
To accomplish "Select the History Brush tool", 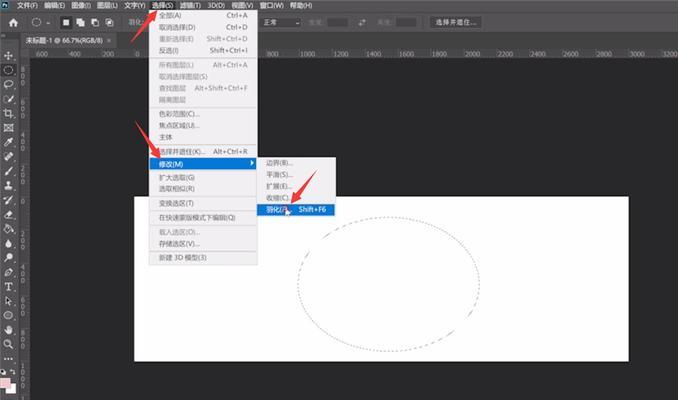I will (x=8, y=200).
